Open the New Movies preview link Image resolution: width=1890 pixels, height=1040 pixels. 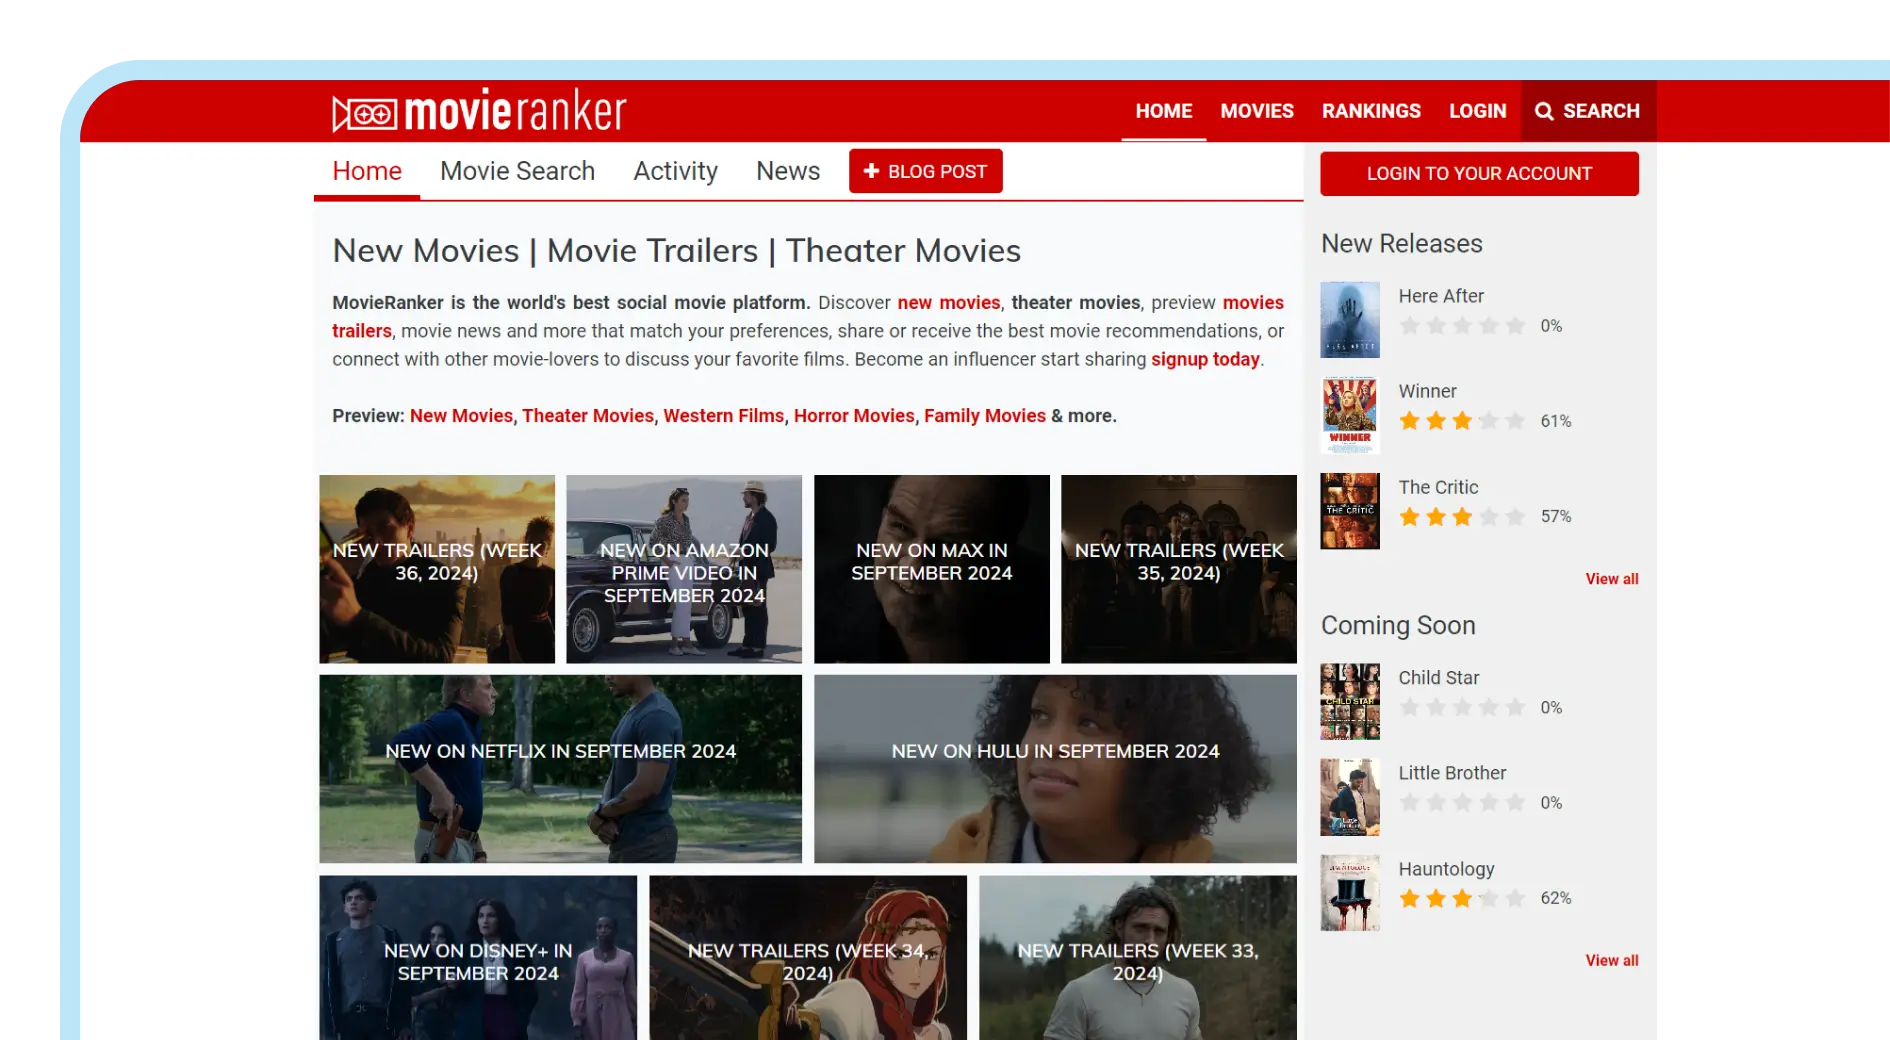pos(461,415)
